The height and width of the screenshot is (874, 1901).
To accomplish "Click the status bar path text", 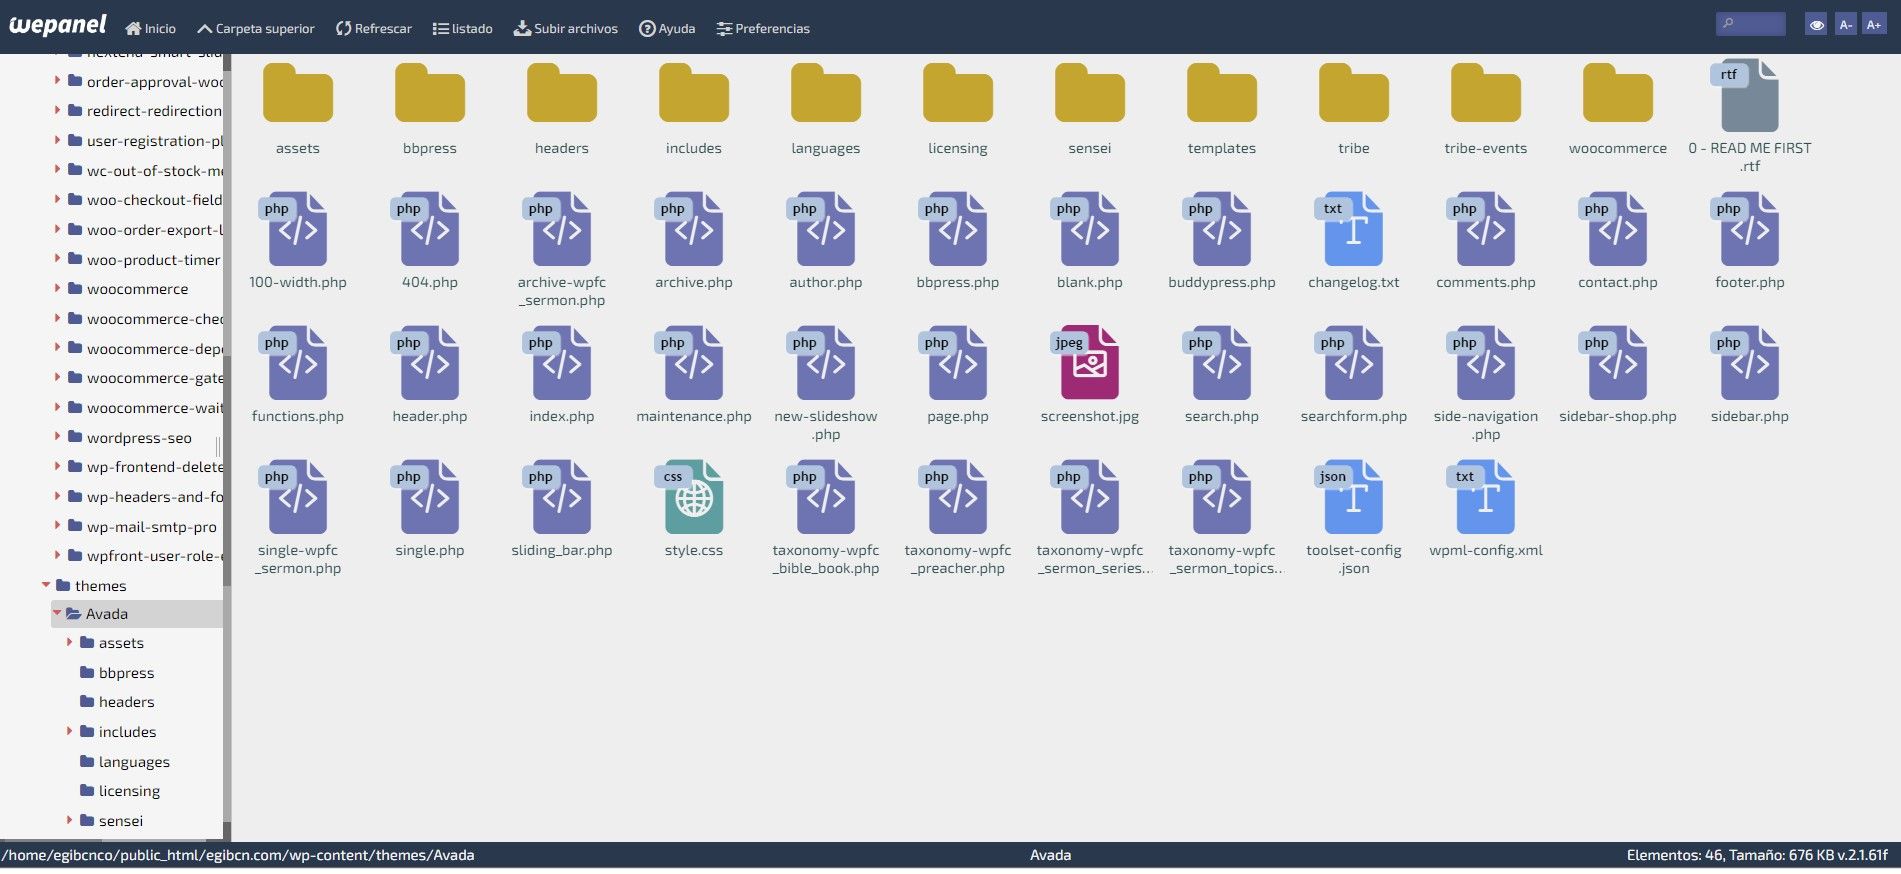I will coord(238,855).
